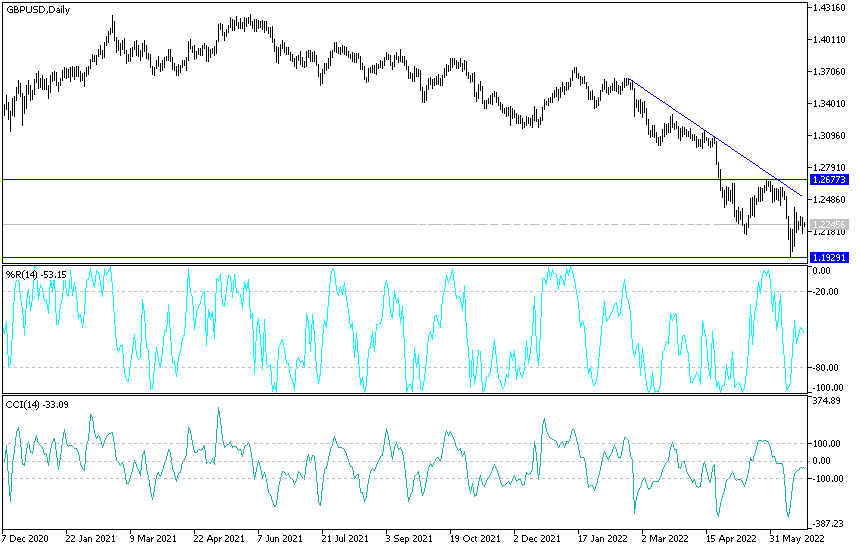The width and height of the screenshot is (860, 550).
Task: Click the 31 May 2022 date label
Action: pos(797,539)
